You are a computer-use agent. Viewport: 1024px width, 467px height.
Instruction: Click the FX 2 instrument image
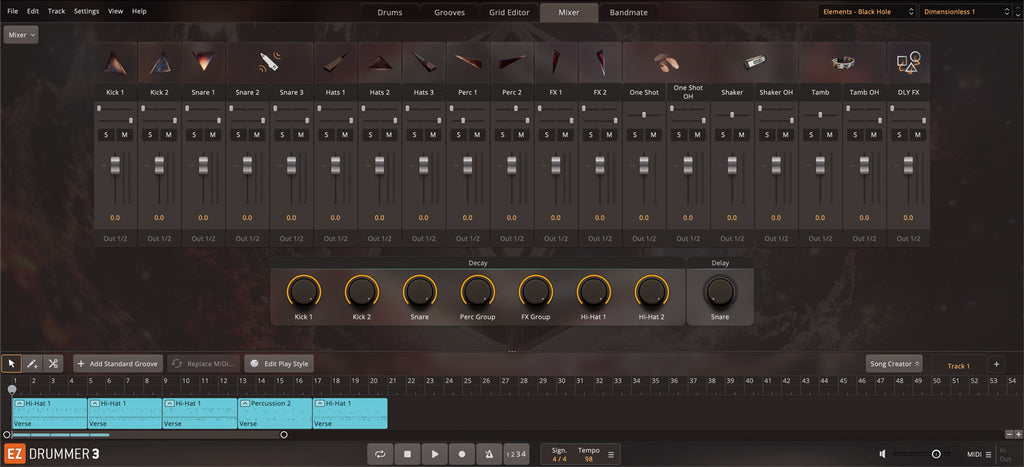coord(600,62)
